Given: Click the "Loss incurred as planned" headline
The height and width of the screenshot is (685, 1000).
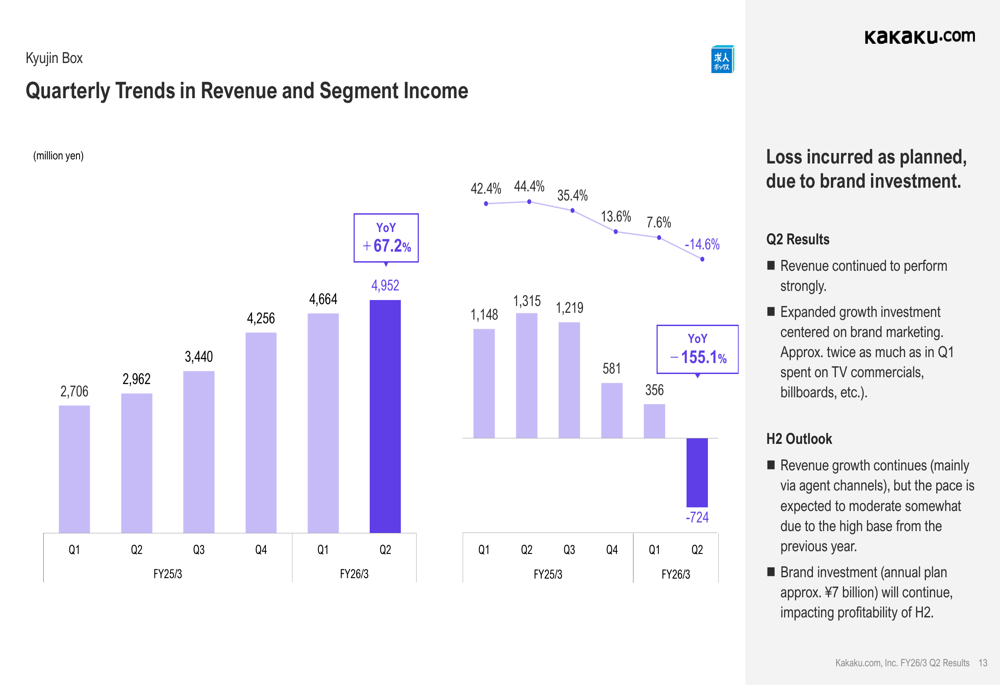Looking at the screenshot, I should (865, 169).
